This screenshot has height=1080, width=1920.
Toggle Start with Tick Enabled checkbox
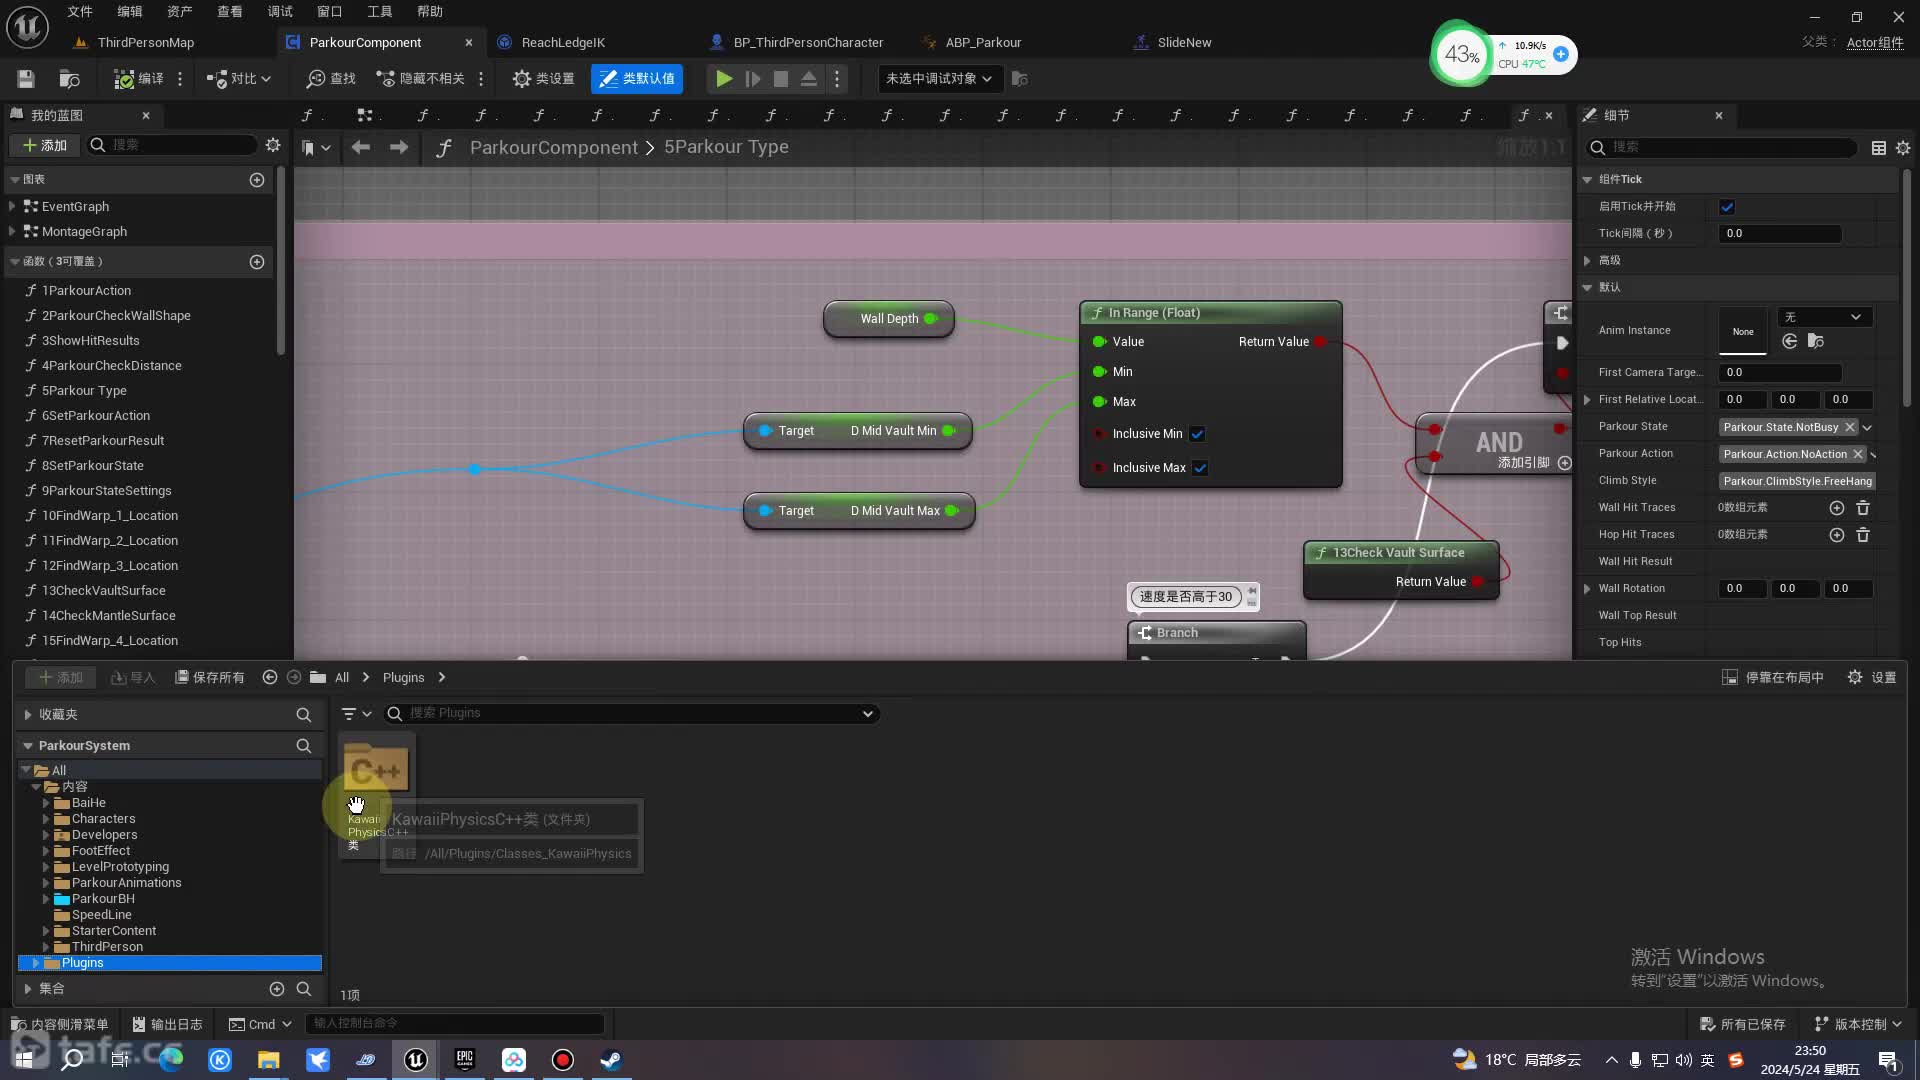point(1727,207)
